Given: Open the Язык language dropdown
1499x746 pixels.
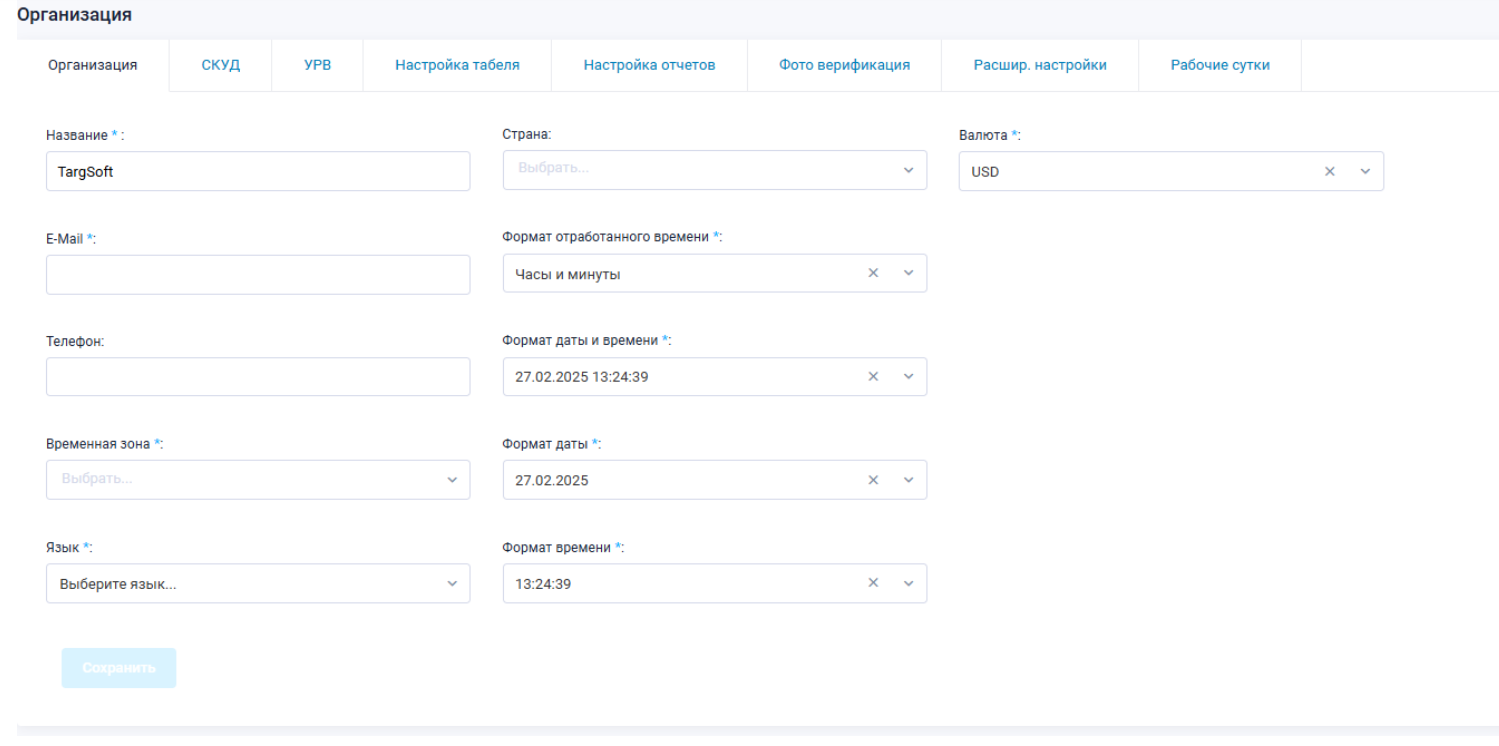Looking at the screenshot, I should (257, 584).
